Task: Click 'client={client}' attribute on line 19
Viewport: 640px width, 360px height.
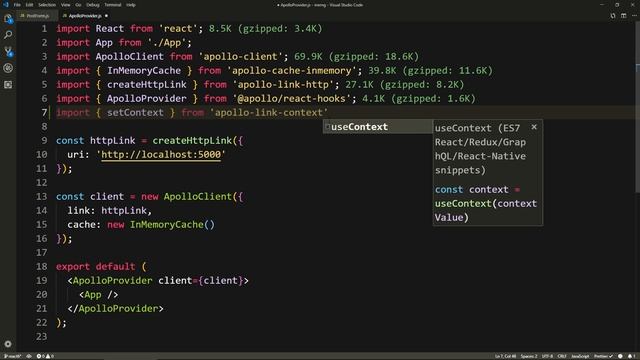Action: click(x=200, y=280)
